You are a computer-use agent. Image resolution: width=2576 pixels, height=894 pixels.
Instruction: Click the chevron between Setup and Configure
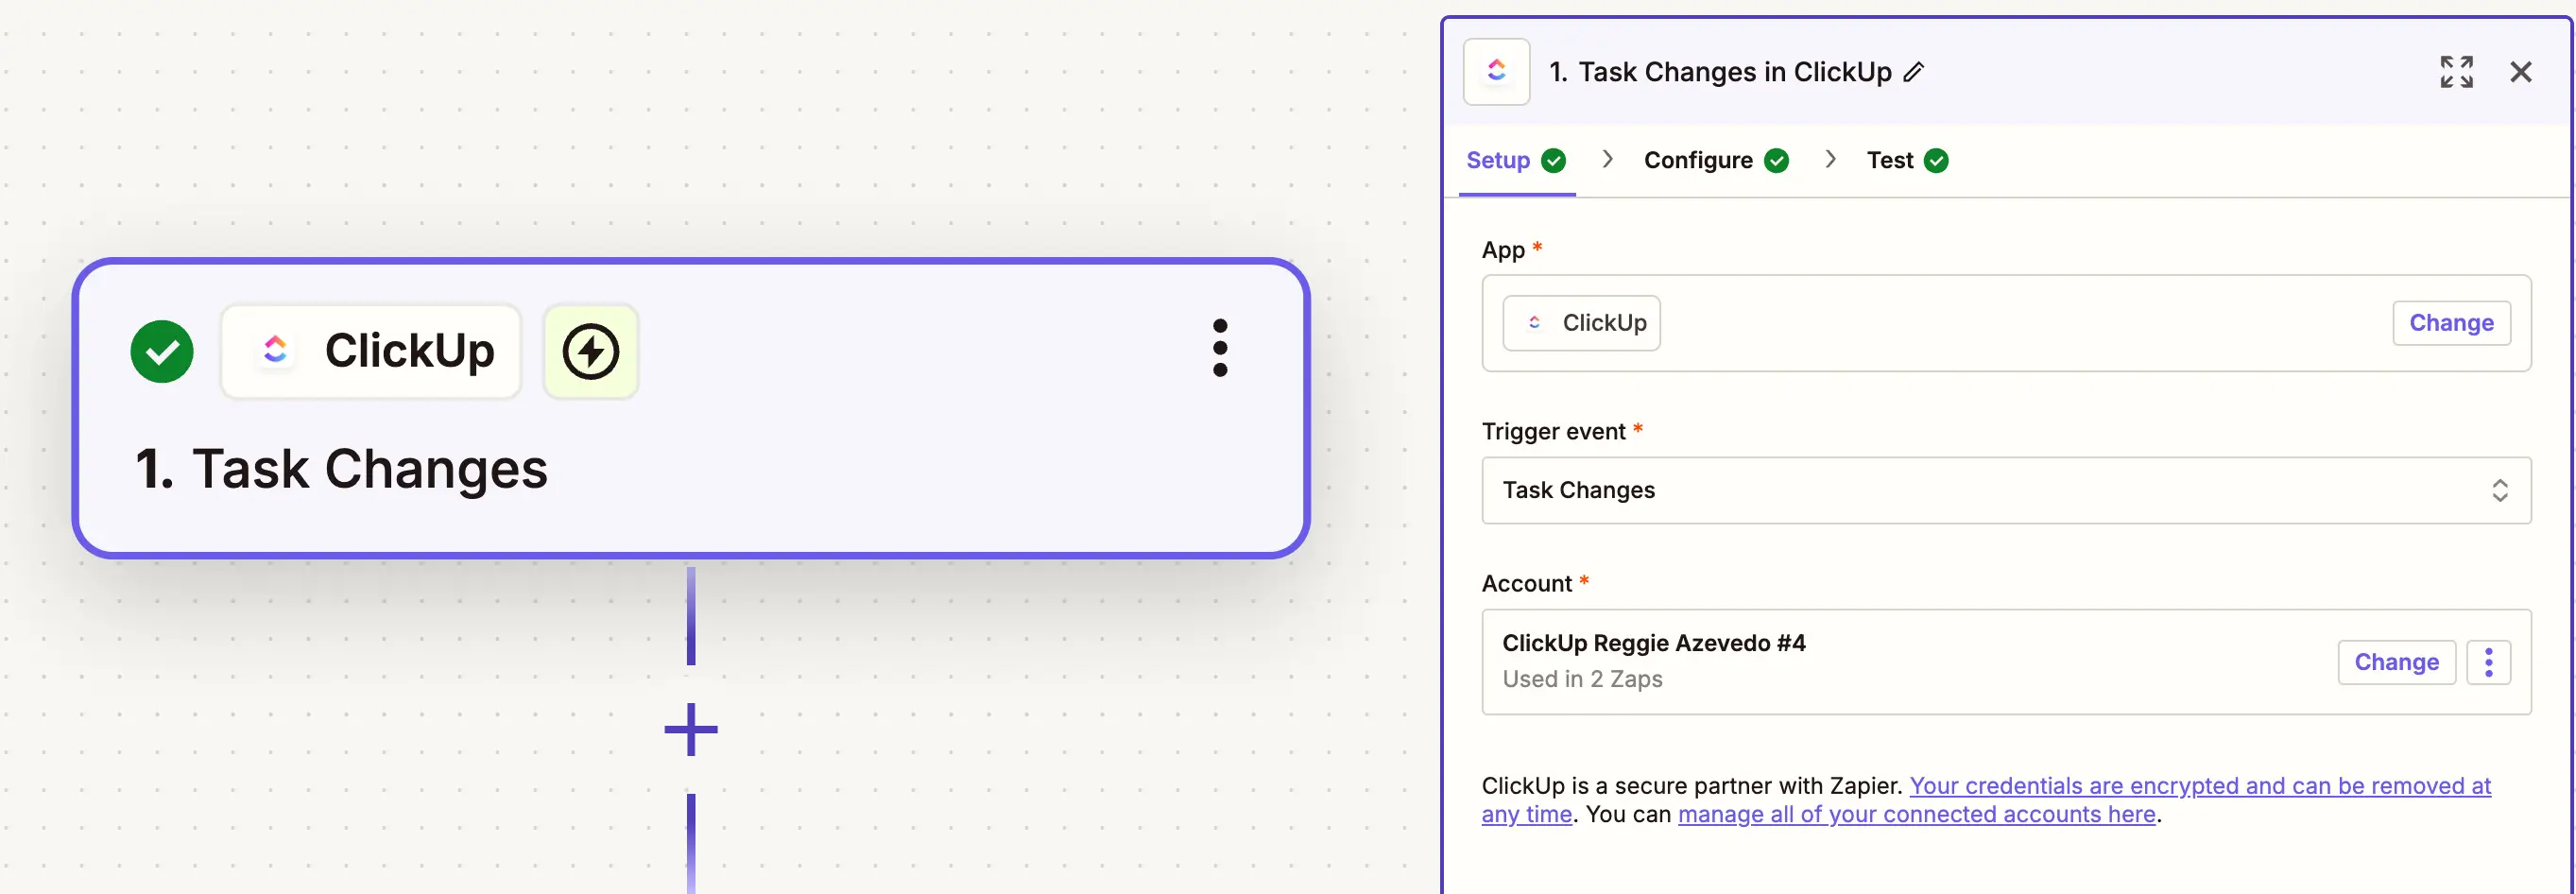[1607, 159]
